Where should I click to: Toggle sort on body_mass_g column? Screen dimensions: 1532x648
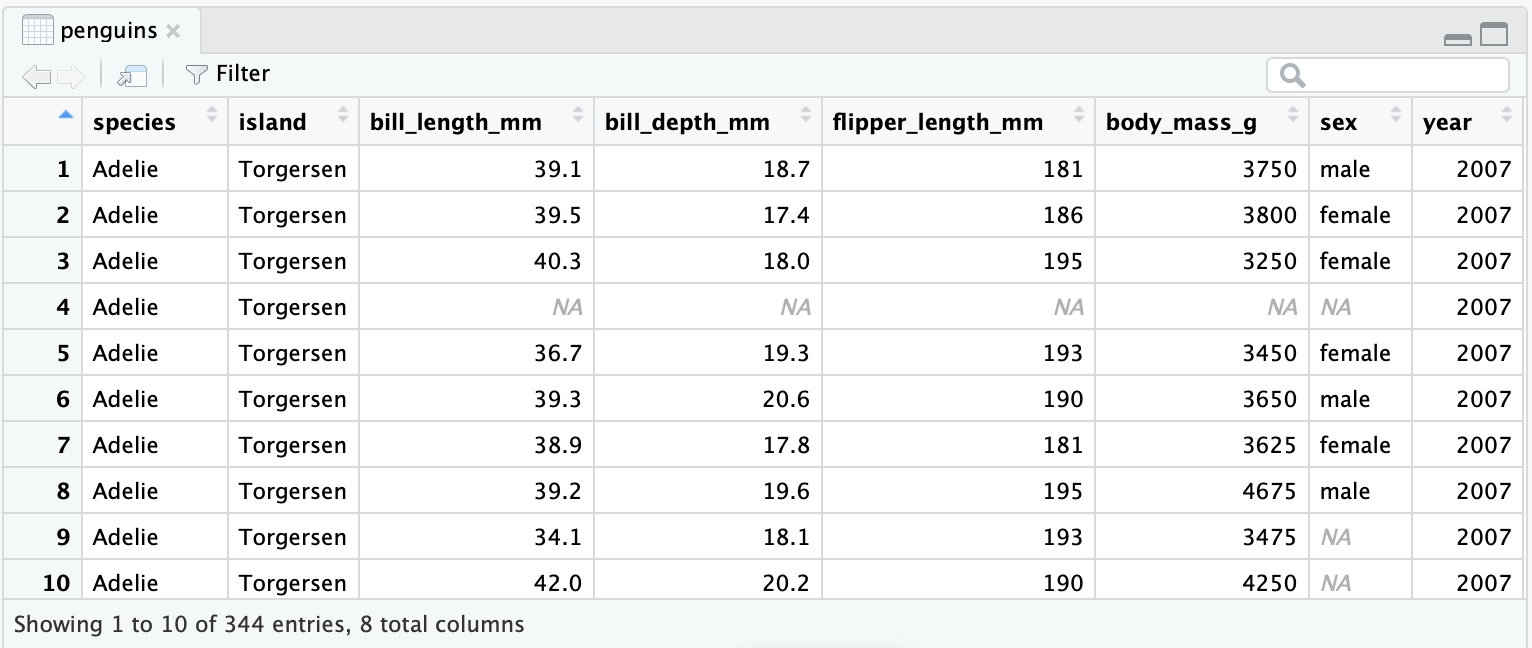click(x=1293, y=115)
